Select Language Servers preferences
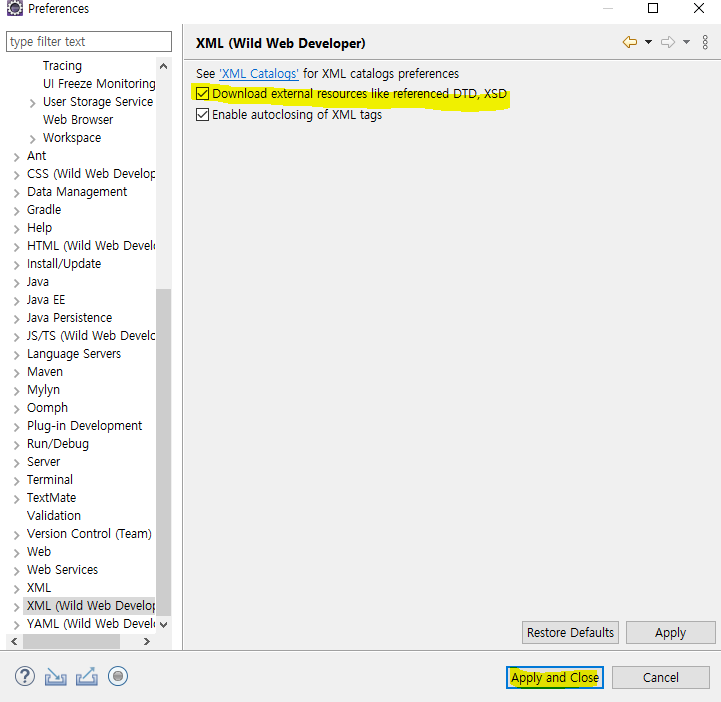 (x=74, y=354)
